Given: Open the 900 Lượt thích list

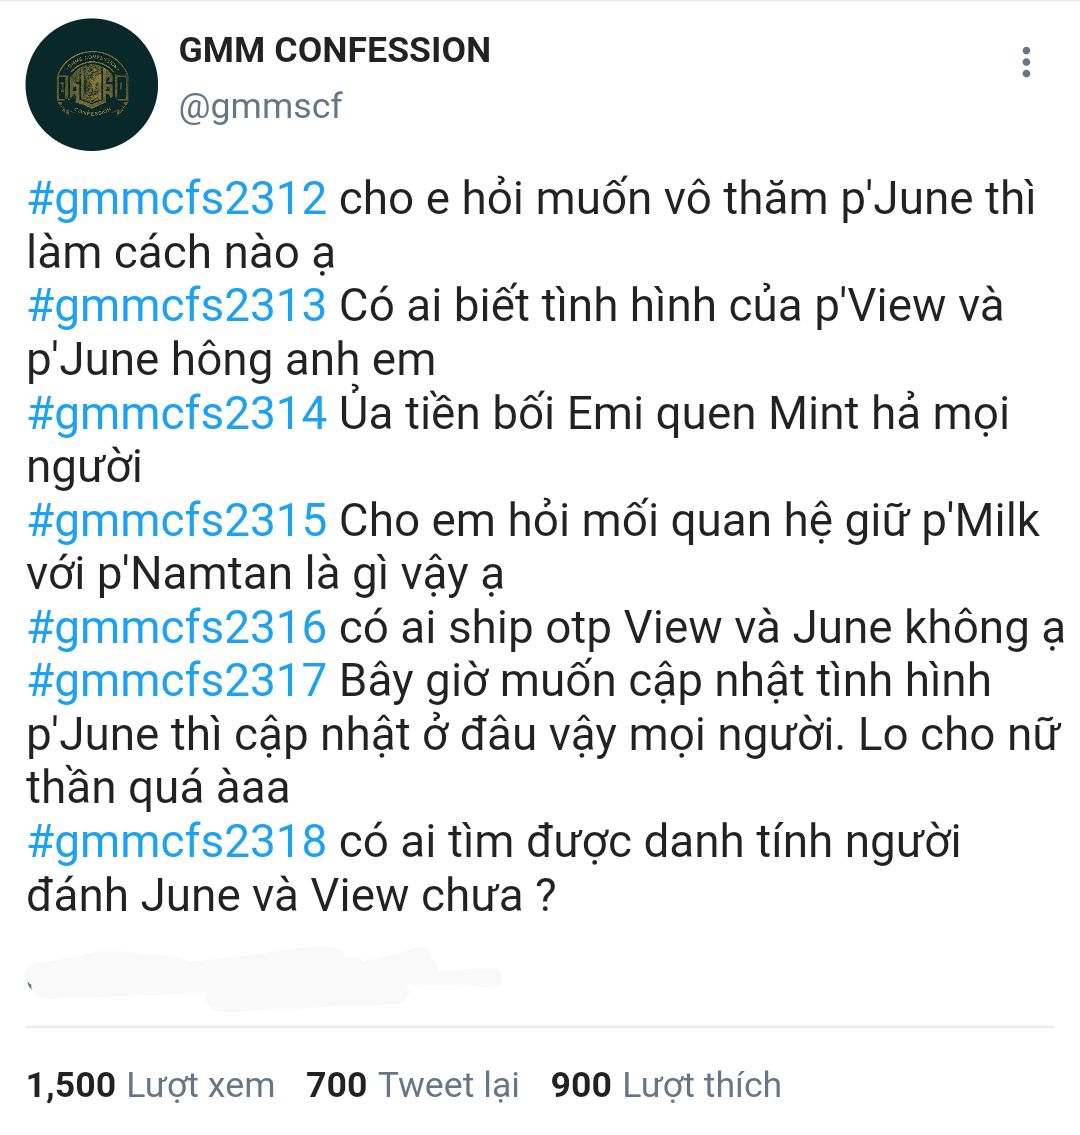Looking at the screenshot, I should click(x=666, y=1085).
